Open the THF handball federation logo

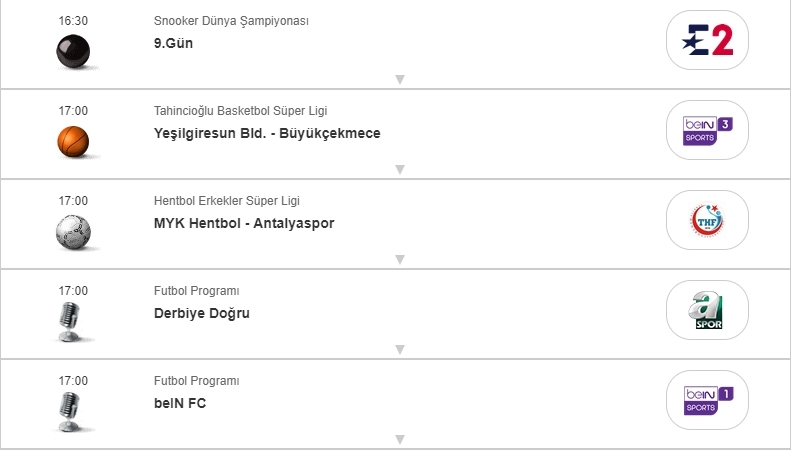coord(707,220)
